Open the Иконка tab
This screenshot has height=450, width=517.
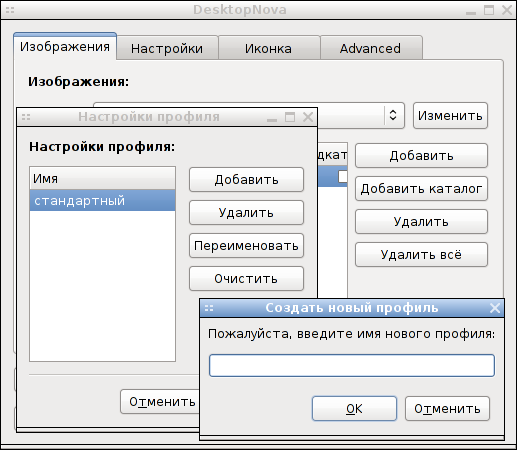269,49
